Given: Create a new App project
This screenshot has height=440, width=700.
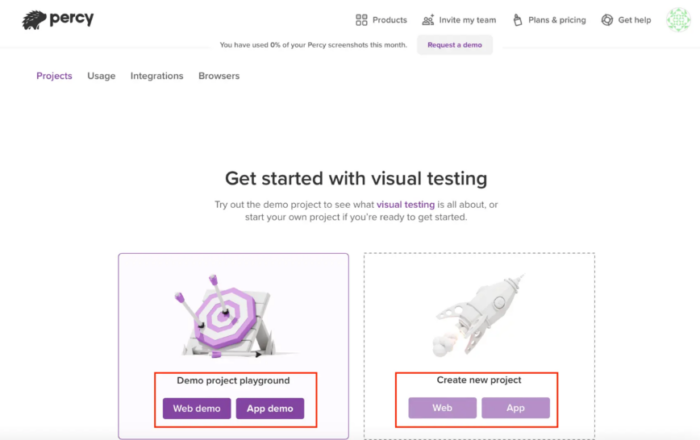Looking at the screenshot, I should [x=515, y=408].
